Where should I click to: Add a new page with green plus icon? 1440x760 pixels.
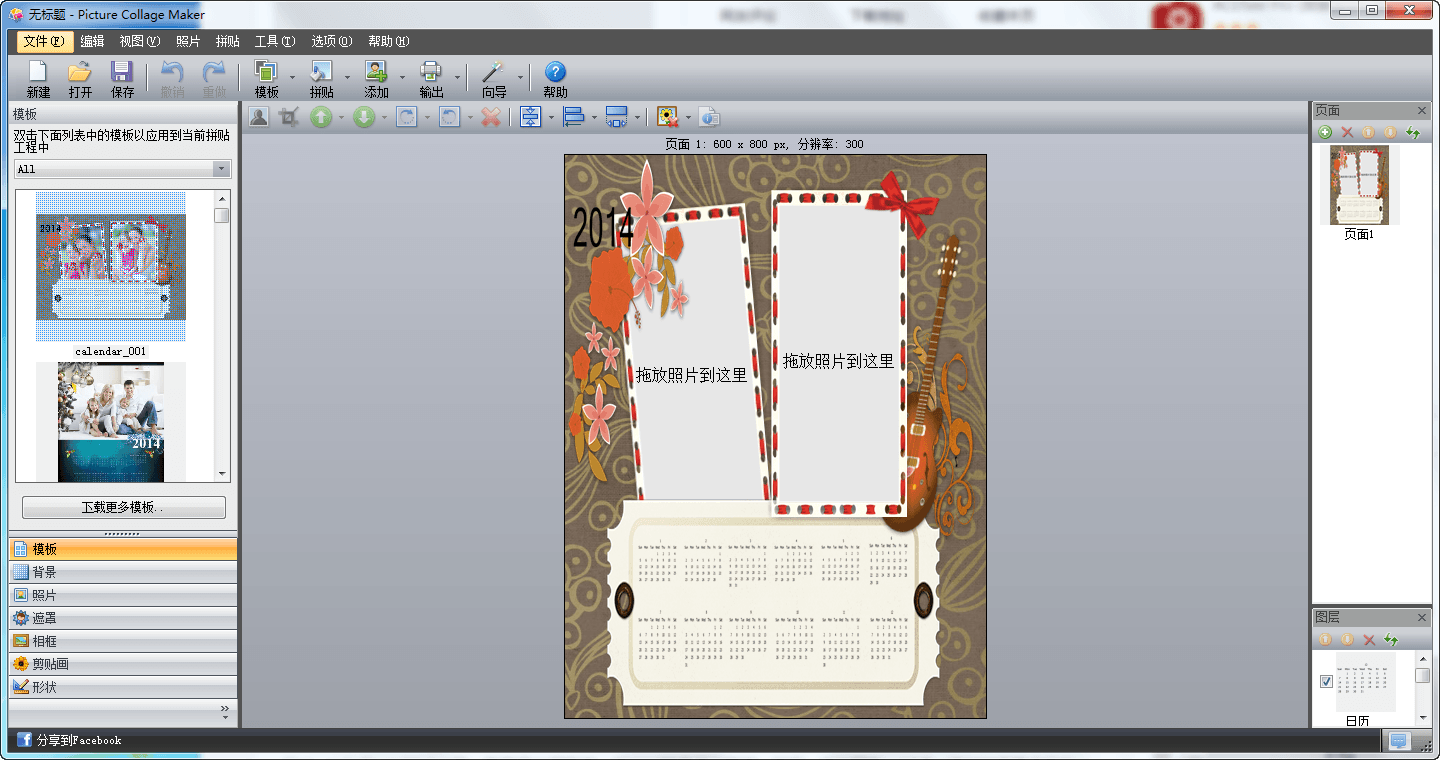click(1325, 132)
